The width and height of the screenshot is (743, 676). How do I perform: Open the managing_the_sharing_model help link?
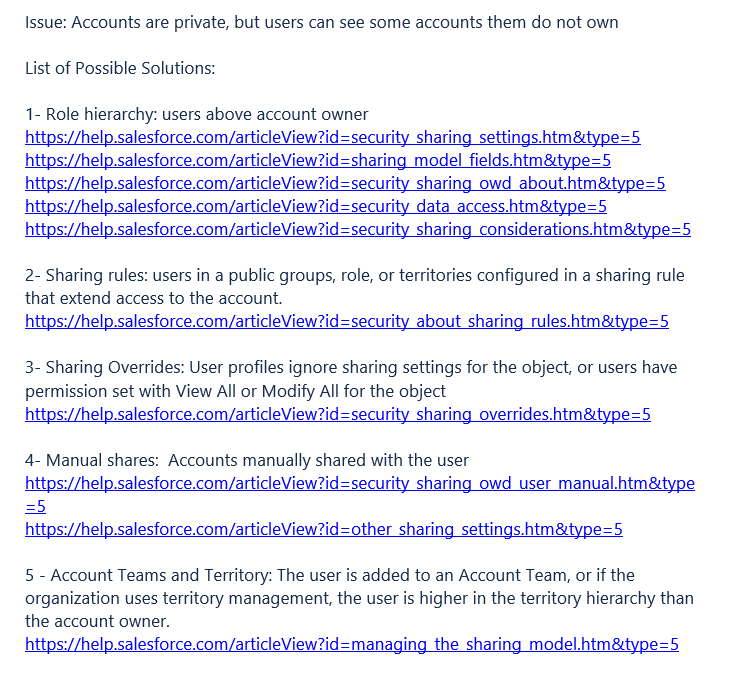(x=352, y=644)
